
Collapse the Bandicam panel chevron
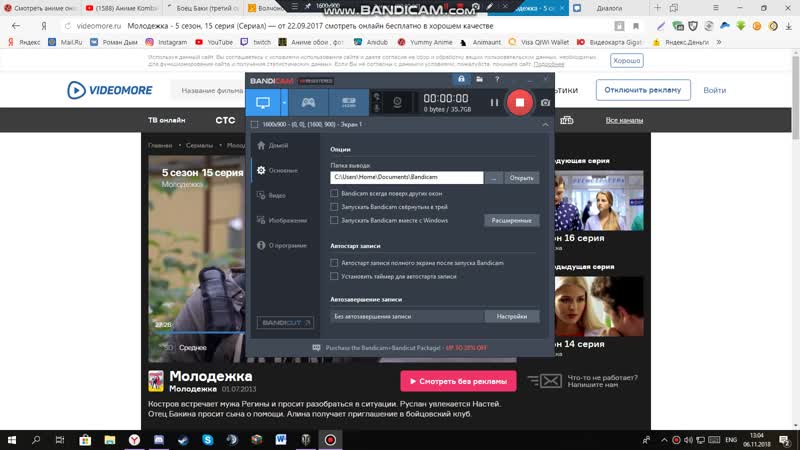[545, 124]
